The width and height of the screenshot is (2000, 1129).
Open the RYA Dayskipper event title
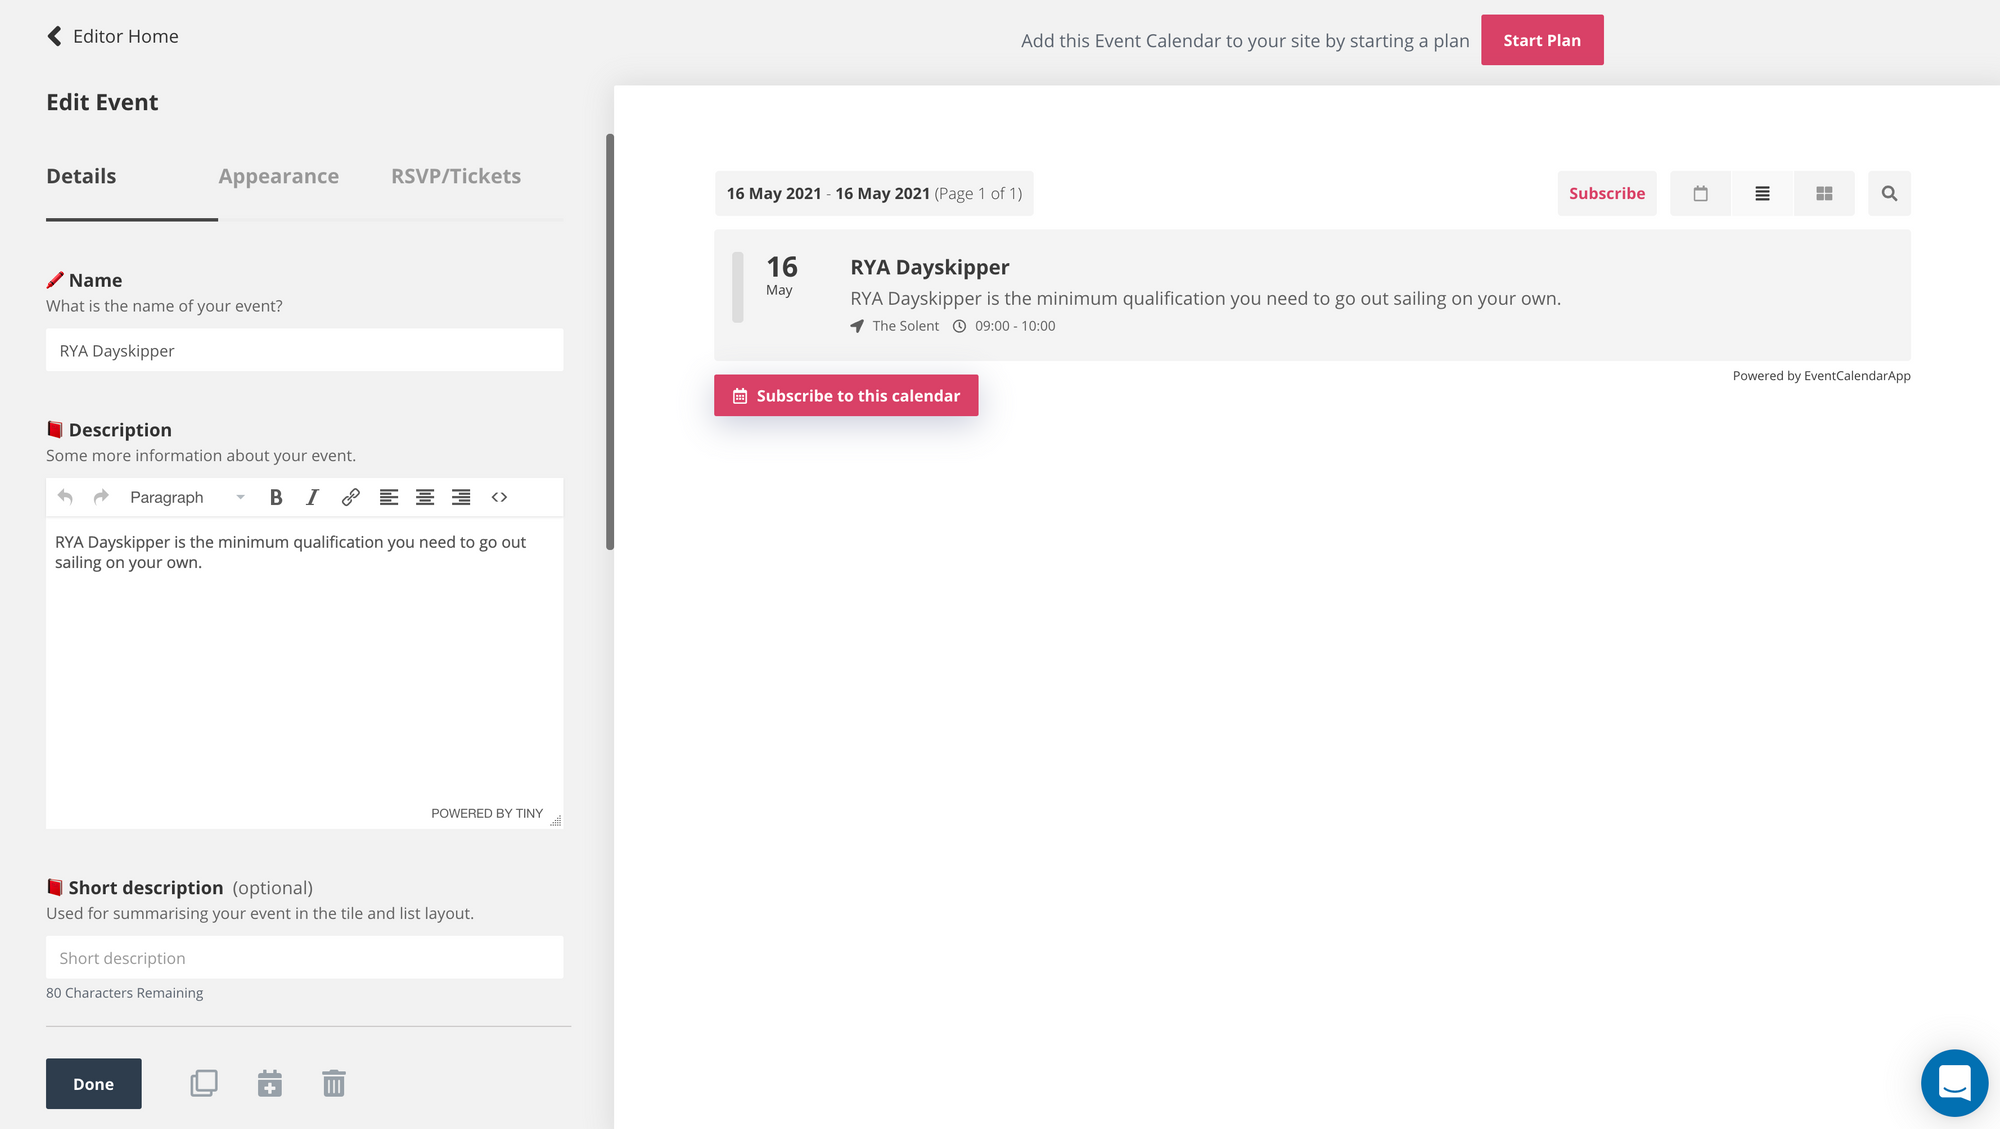tap(930, 267)
